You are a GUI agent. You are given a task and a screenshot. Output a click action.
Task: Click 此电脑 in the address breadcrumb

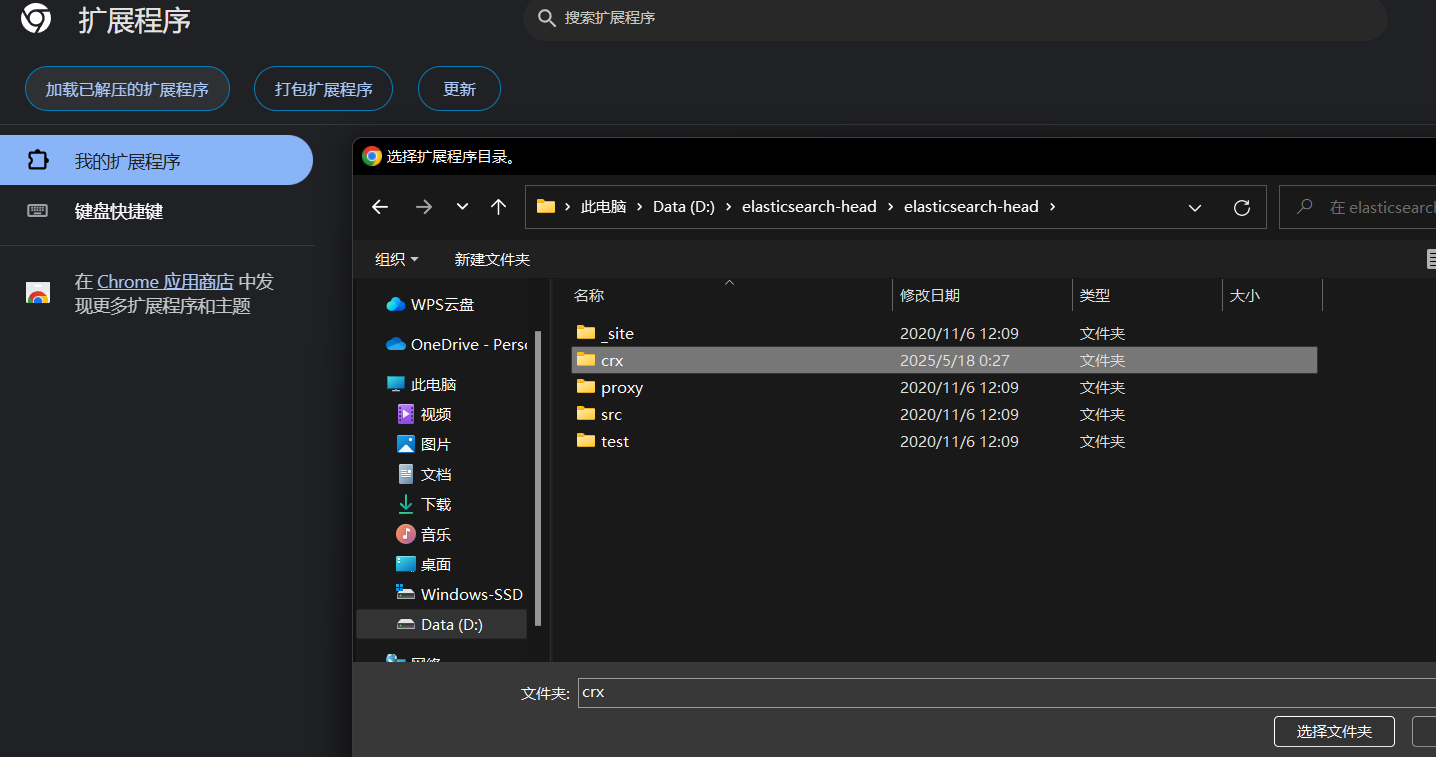603,207
